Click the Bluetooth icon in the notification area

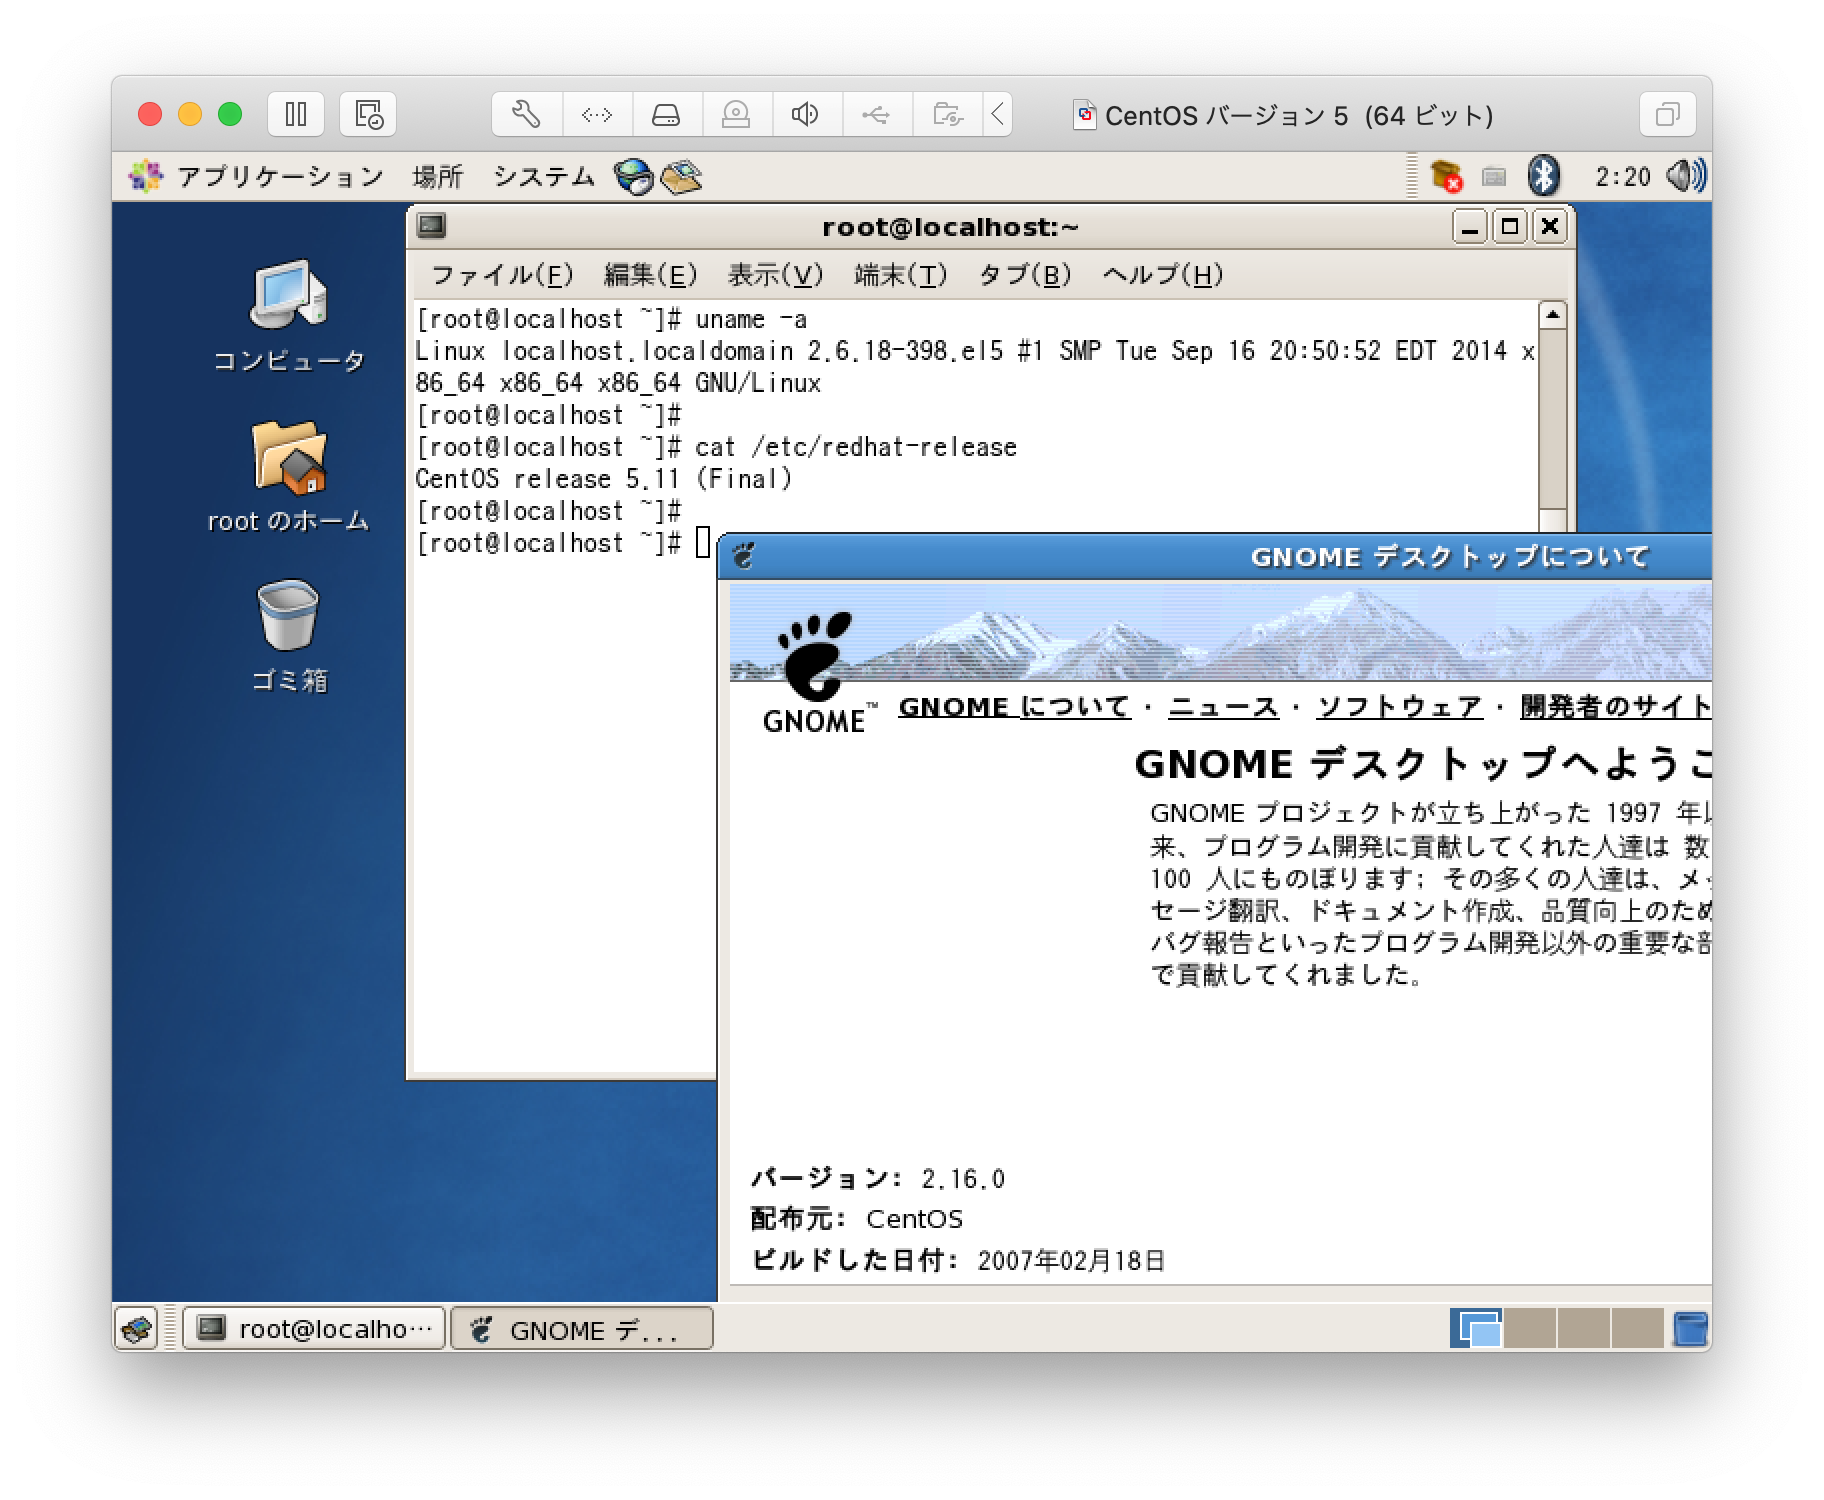1543,176
